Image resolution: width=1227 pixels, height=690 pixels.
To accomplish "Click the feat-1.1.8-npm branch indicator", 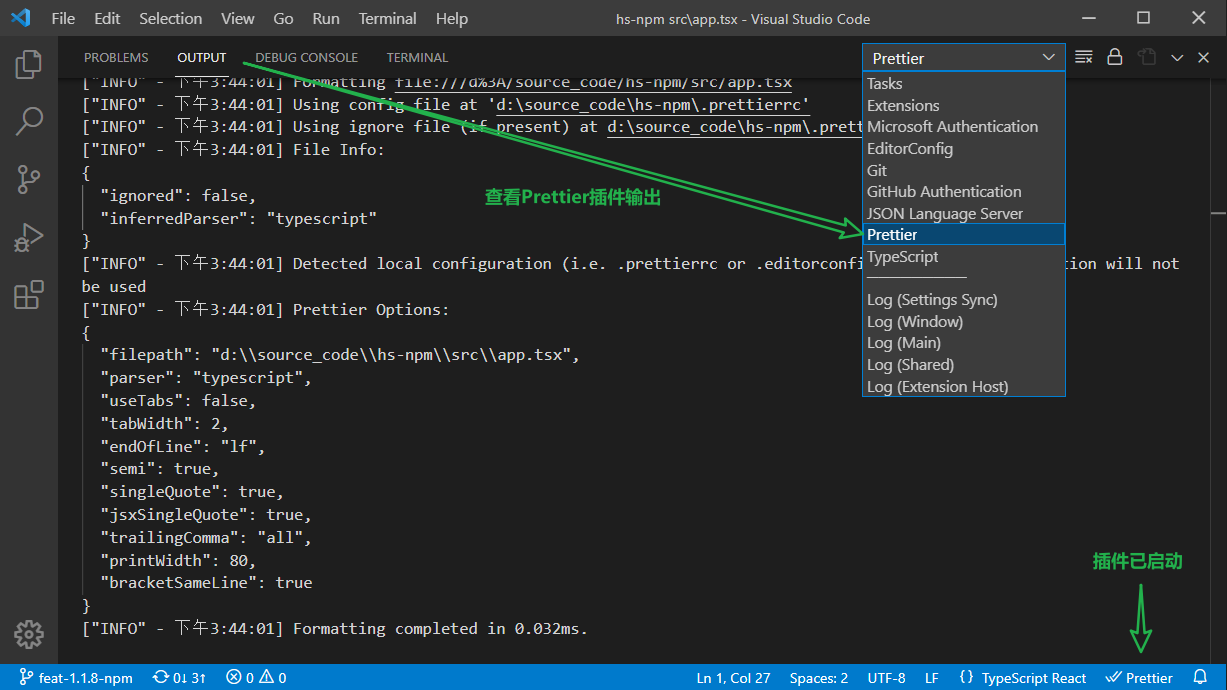I will [x=75, y=678].
